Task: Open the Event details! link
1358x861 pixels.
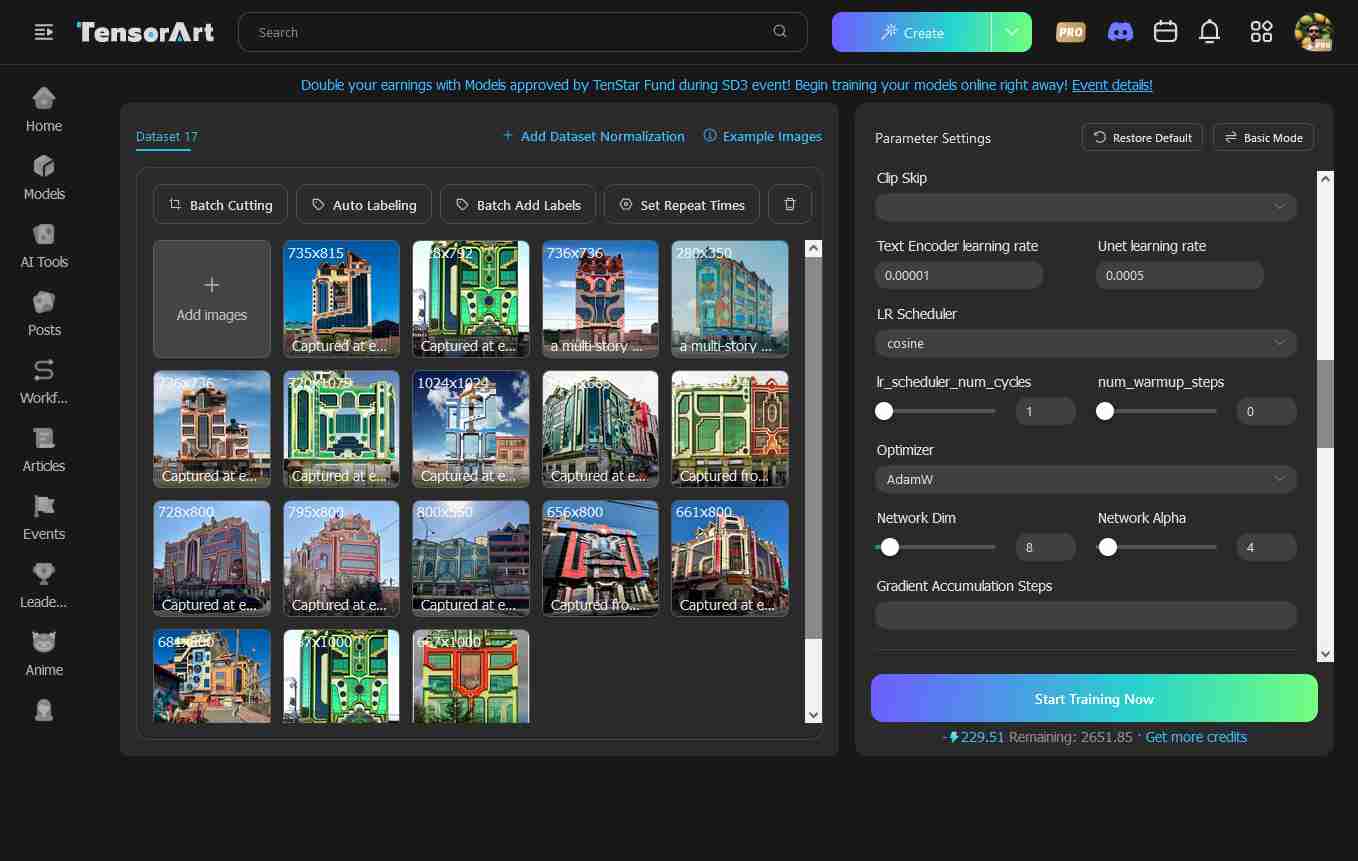Action: tap(1112, 85)
